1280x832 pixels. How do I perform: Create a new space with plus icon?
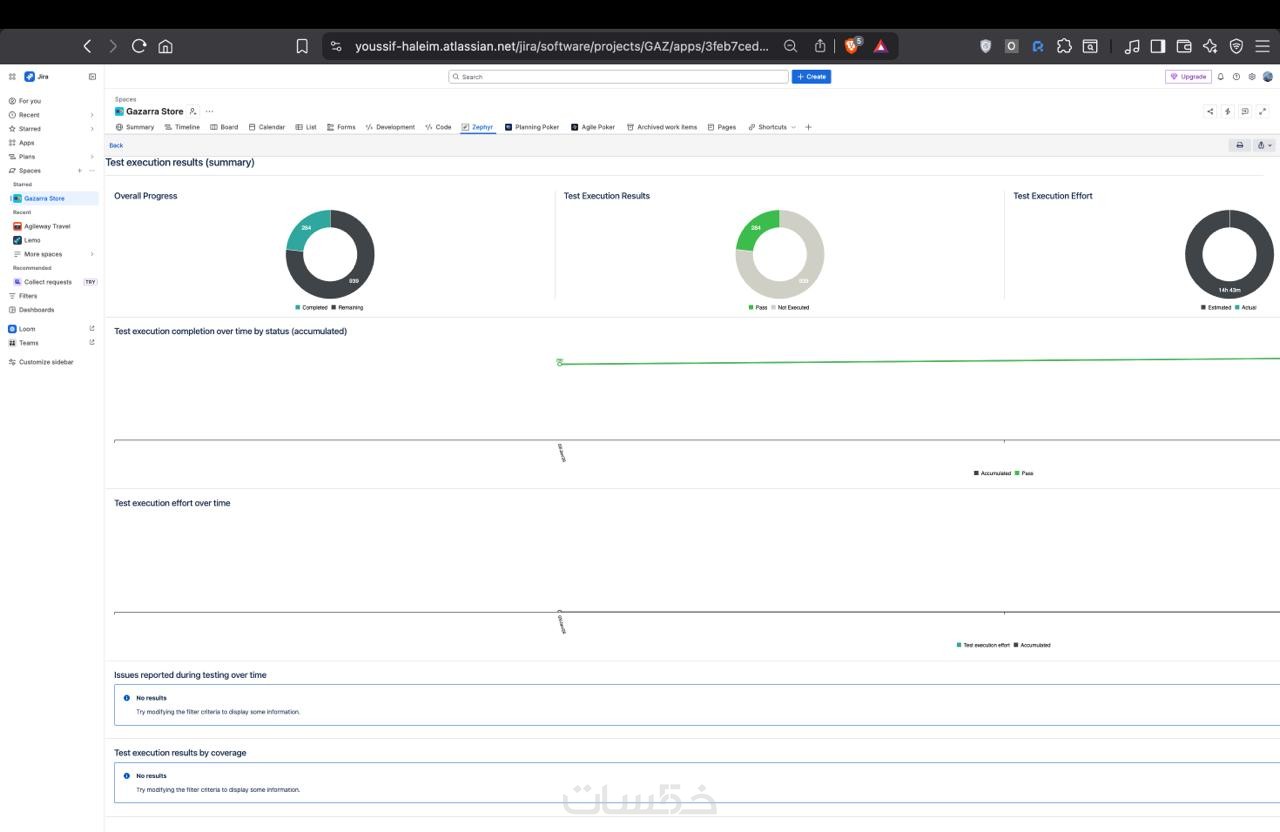tap(80, 170)
